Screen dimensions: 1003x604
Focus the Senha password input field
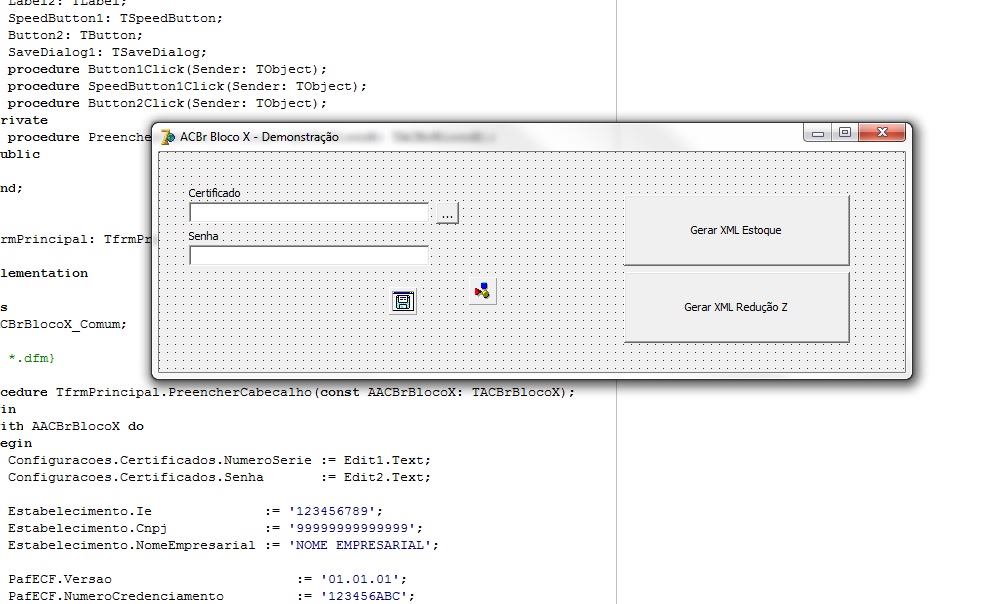click(309, 255)
